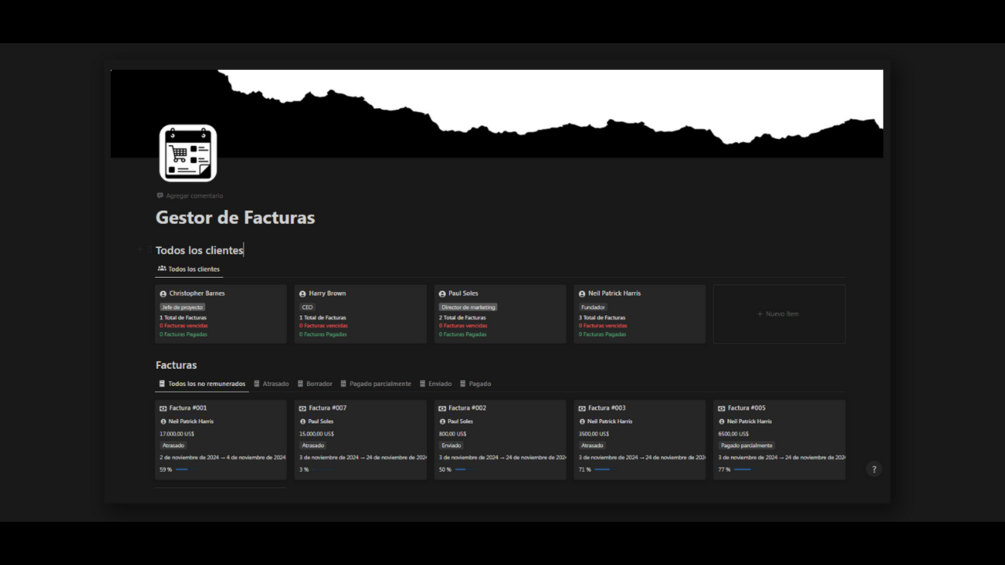The width and height of the screenshot is (1005, 565).
Task: Click client avatar icon inside Factura #005 card
Action: pos(722,422)
